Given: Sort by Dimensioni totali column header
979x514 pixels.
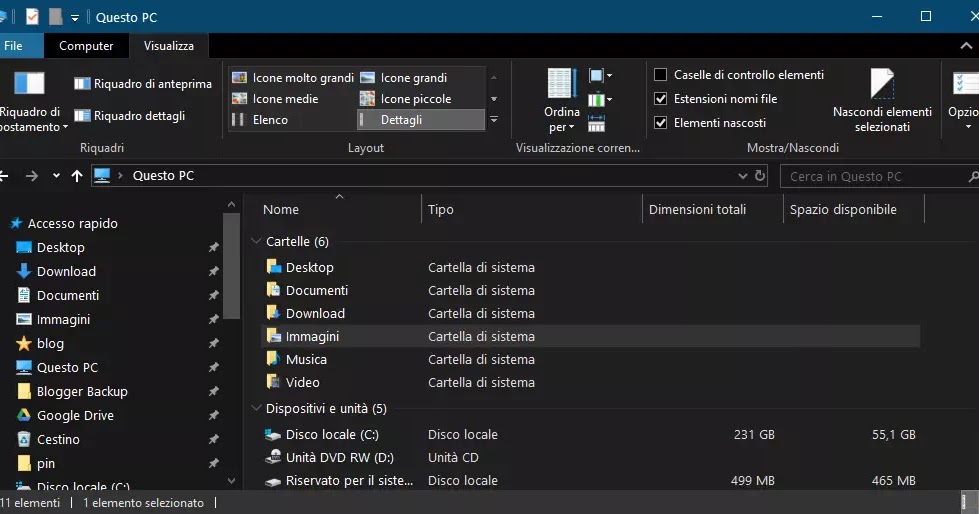Looking at the screenshot, I should tap(697, 209).
